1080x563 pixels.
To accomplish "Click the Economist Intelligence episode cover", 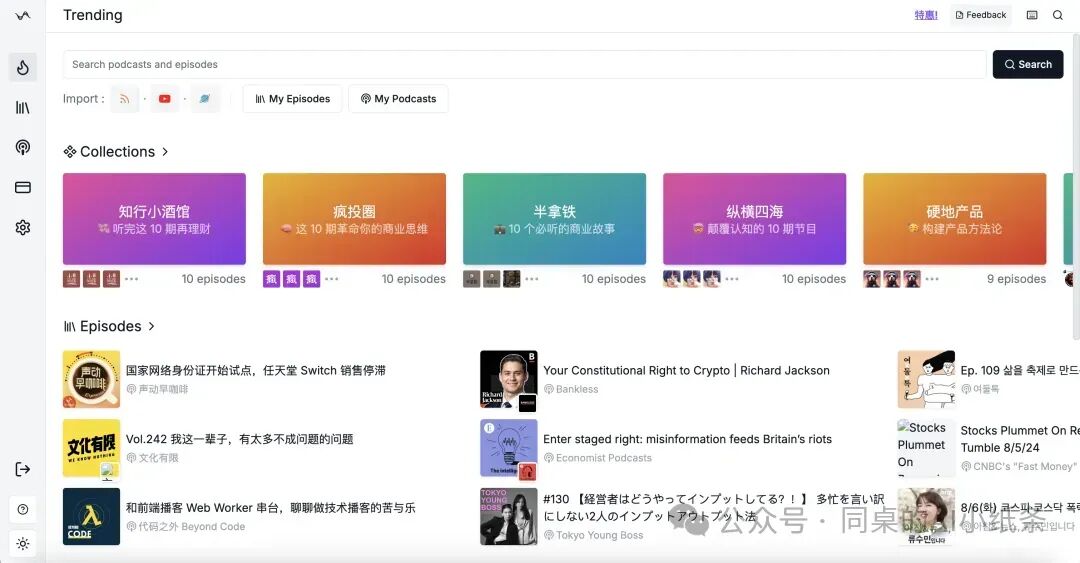I will click(508, 448).
